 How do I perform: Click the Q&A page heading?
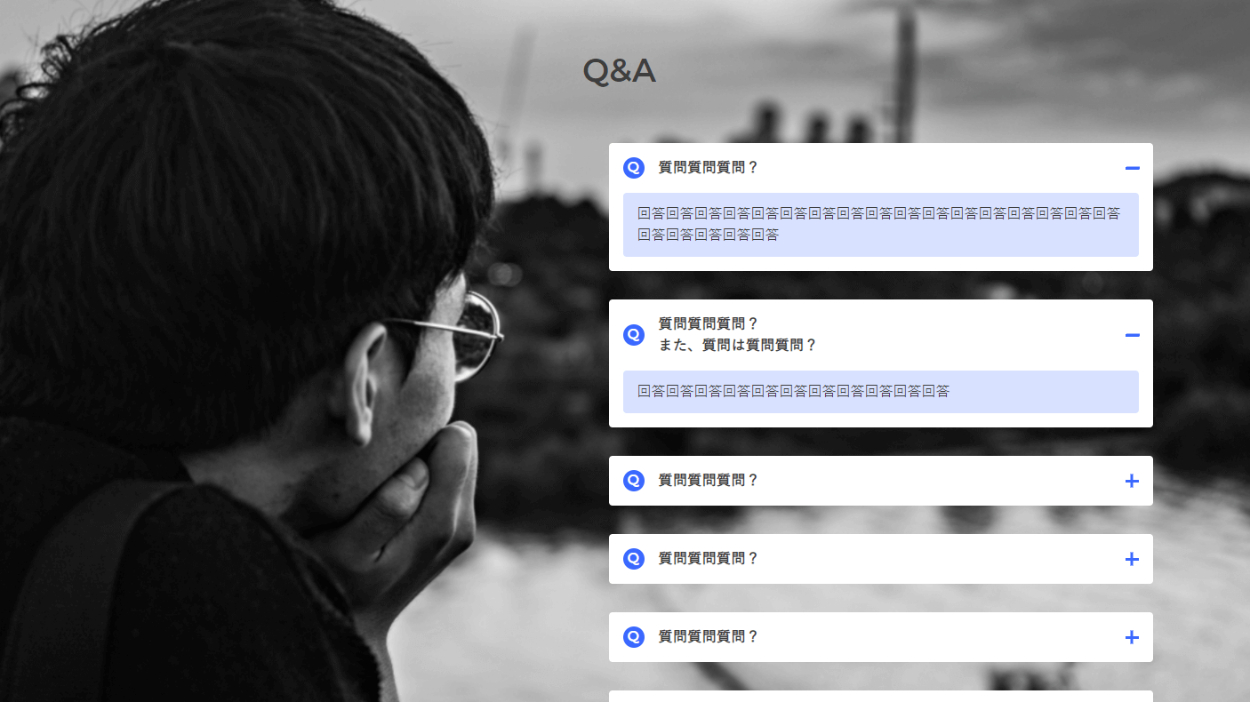619,72
